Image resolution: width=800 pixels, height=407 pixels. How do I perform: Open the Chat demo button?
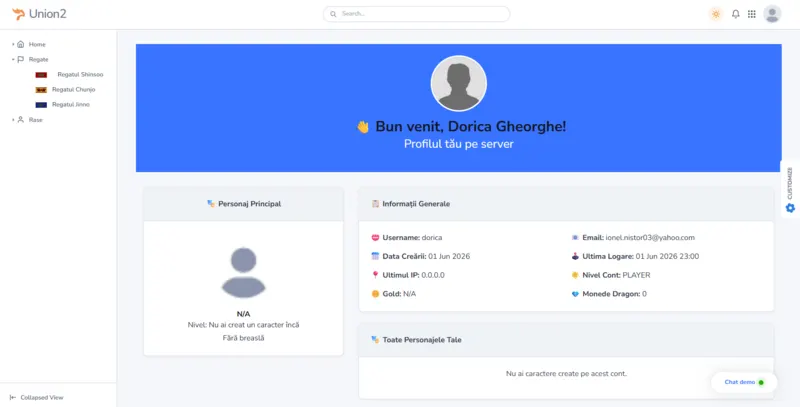[744, 382]
